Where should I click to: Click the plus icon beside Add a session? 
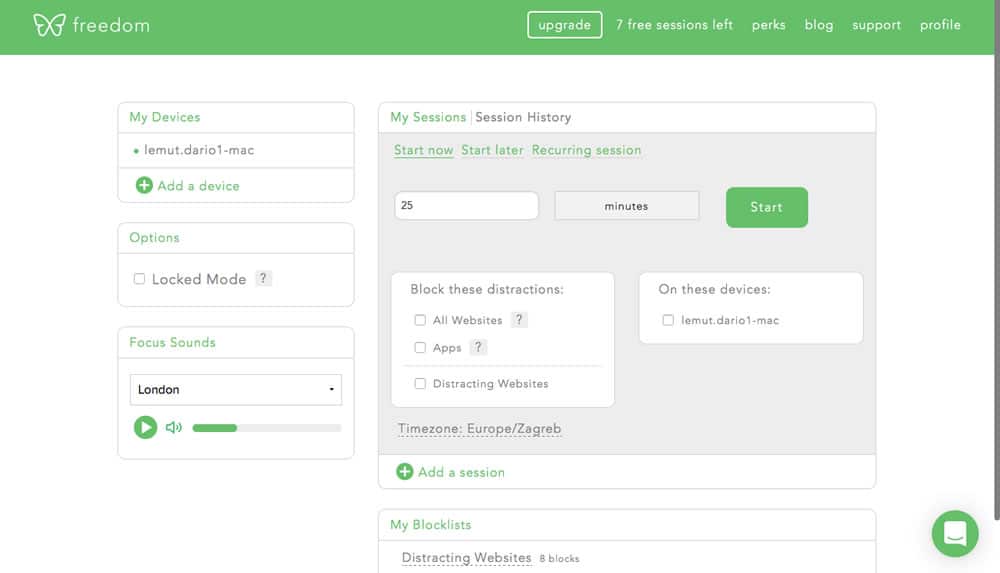[x=404, y=472]
